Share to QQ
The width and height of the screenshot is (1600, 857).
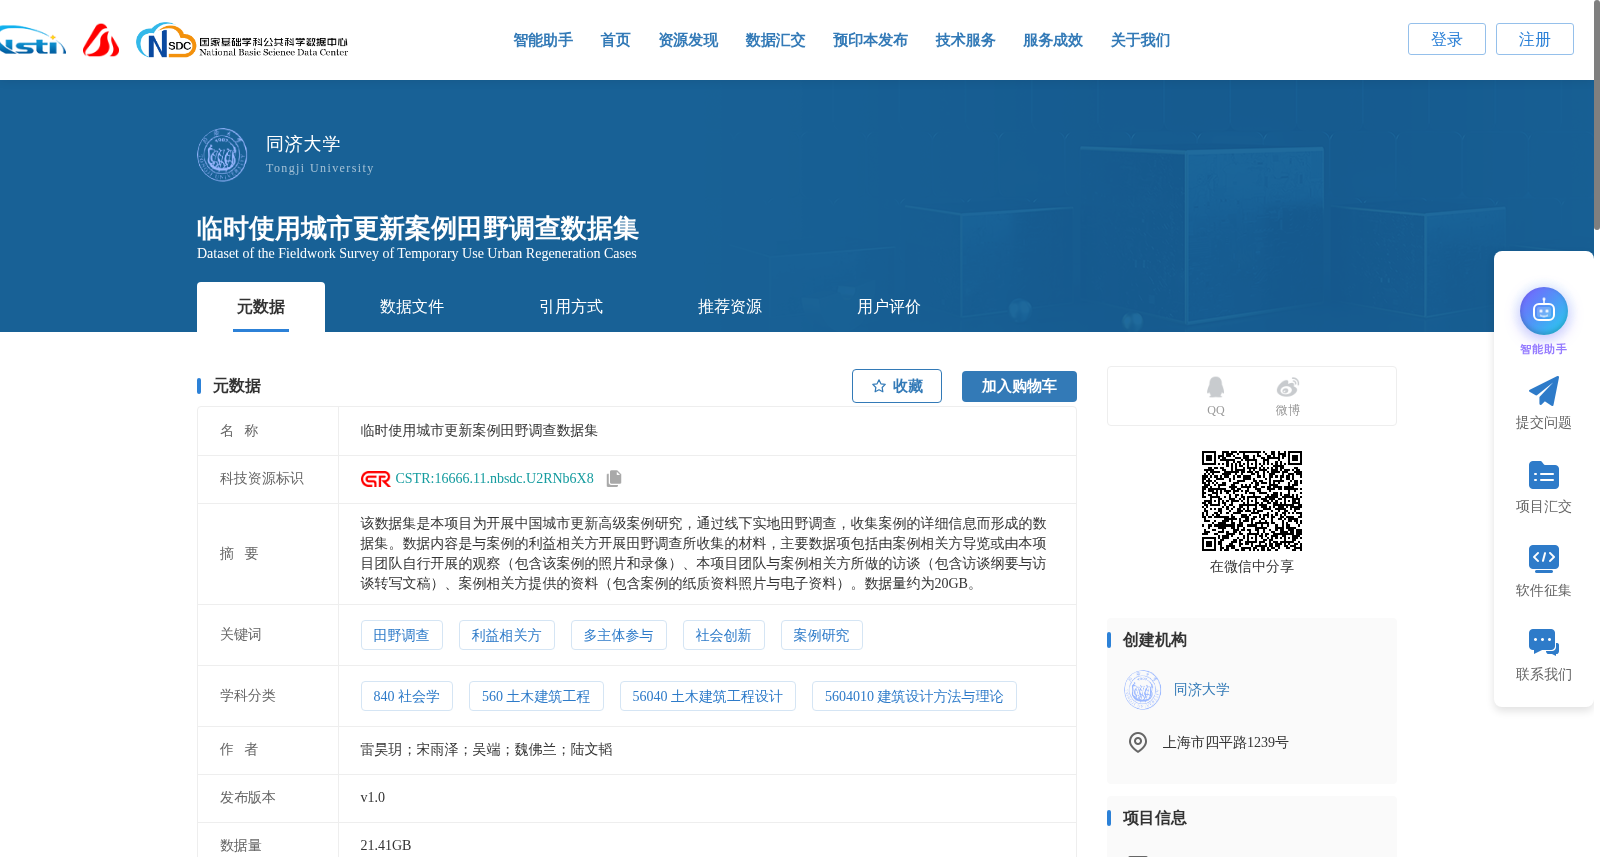coord(1215,396)
